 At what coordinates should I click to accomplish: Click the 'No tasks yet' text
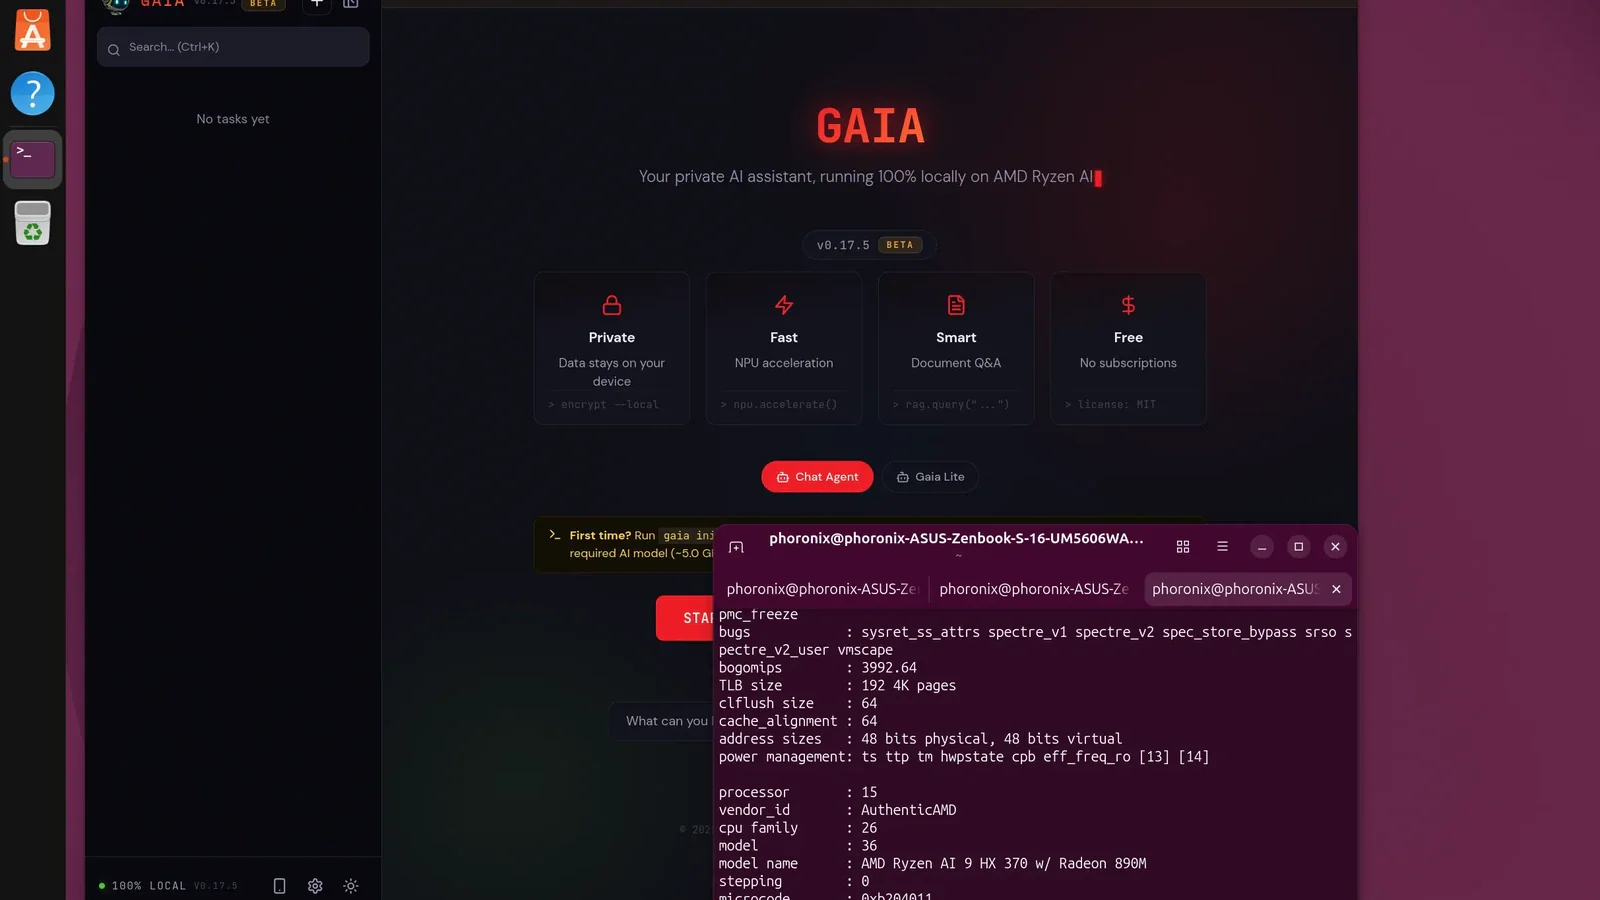pyautogui.click(x=233, y=119)
